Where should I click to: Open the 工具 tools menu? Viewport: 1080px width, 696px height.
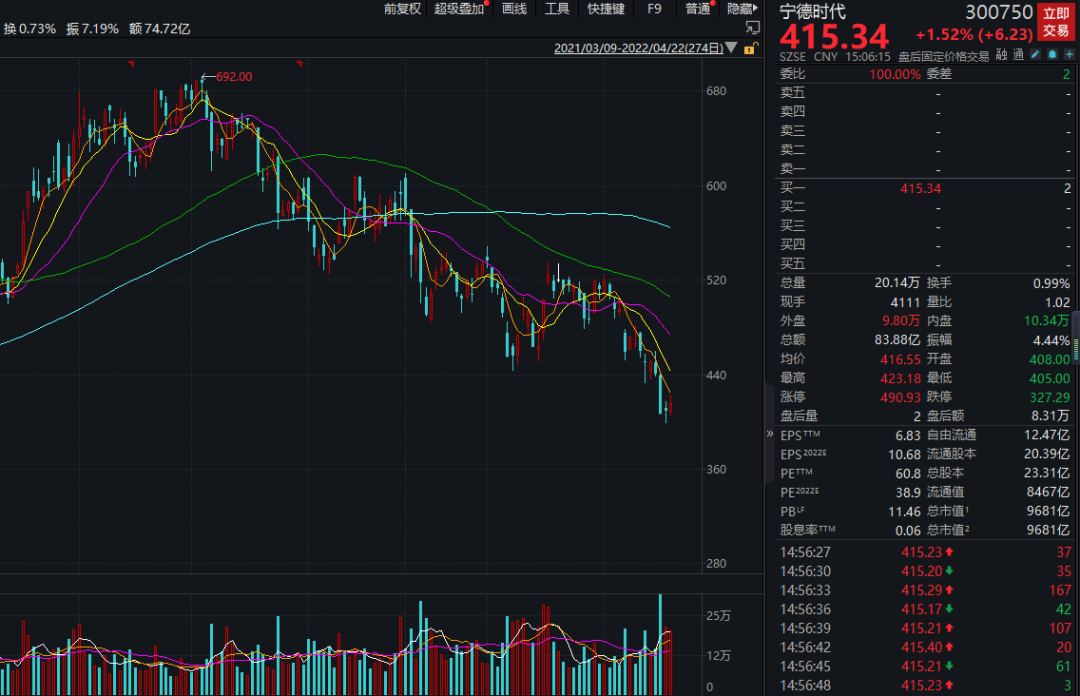(557, 9)
